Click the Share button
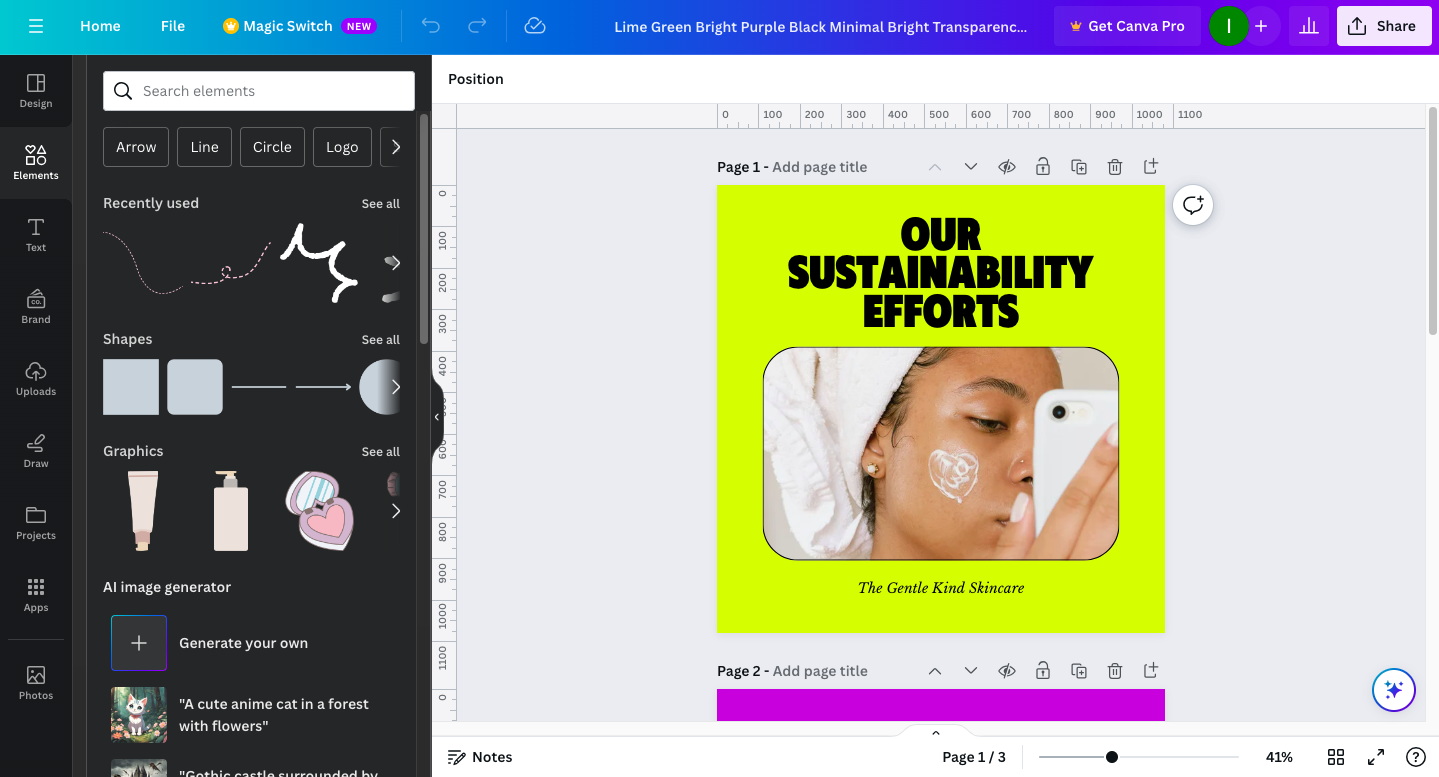Viewport: 1439px width, 777px height. pos(1384,26)
